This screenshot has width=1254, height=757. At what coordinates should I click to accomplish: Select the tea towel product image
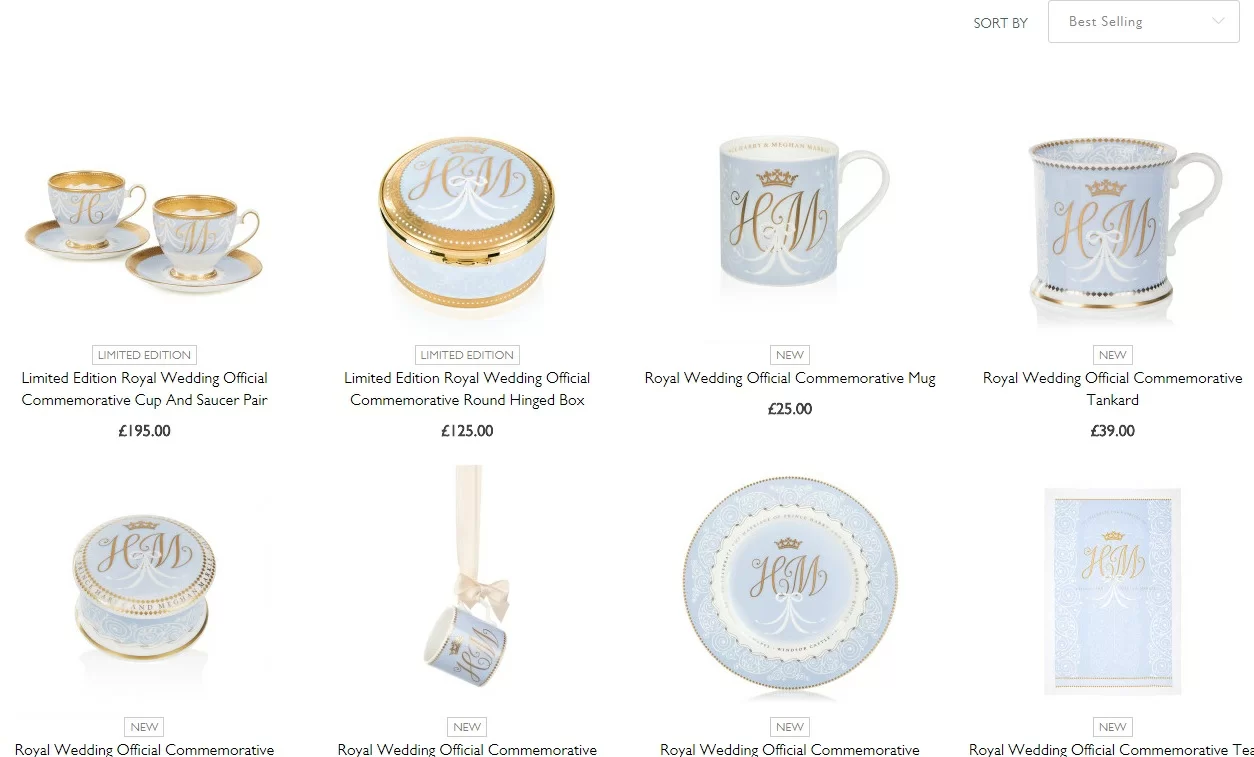(x=1113, y=590)
